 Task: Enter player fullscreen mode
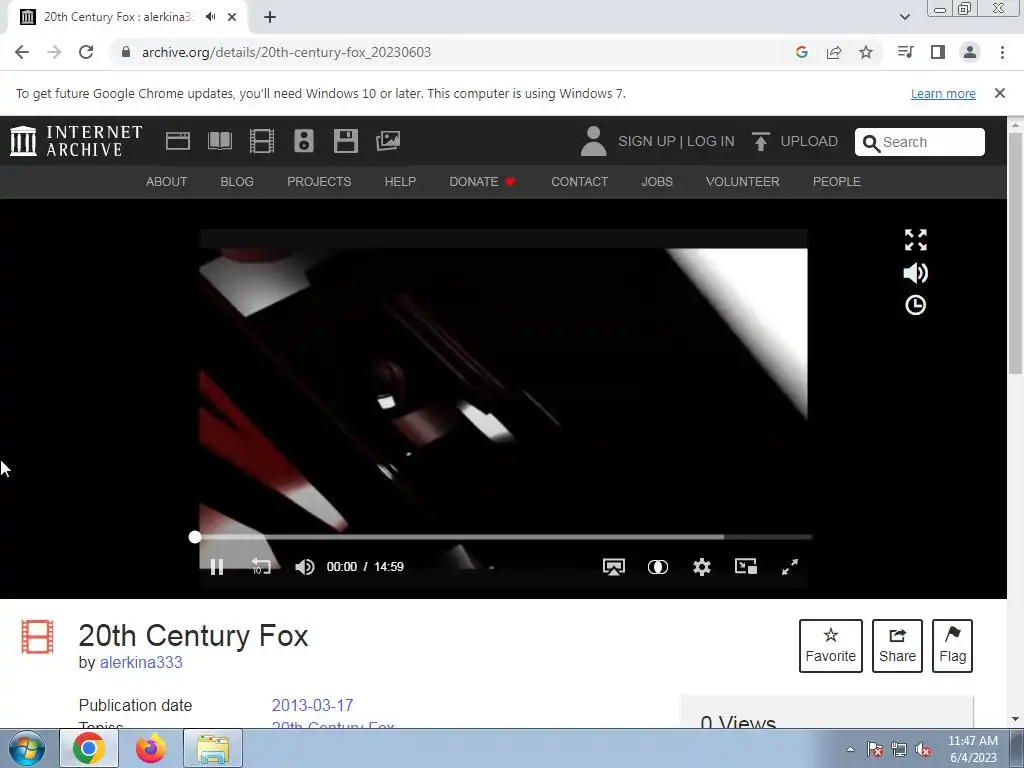pos(790,567)
